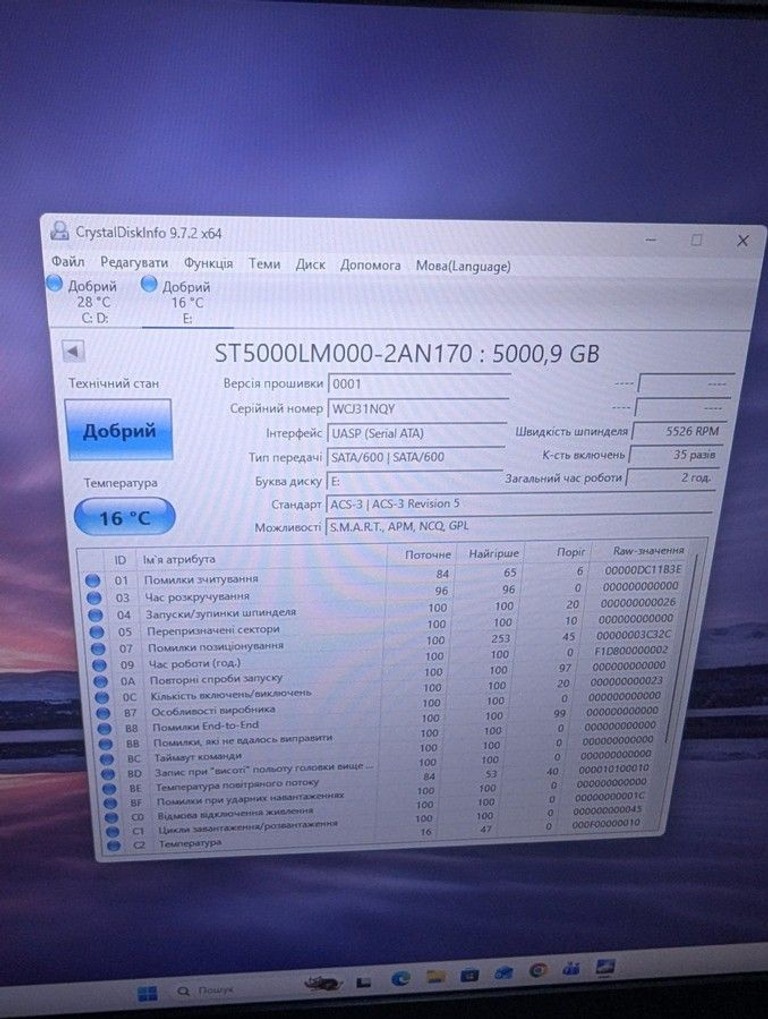The image size is (768, 1019).
Task: Click the status icon for attribute BF
Action: [112, 803]
